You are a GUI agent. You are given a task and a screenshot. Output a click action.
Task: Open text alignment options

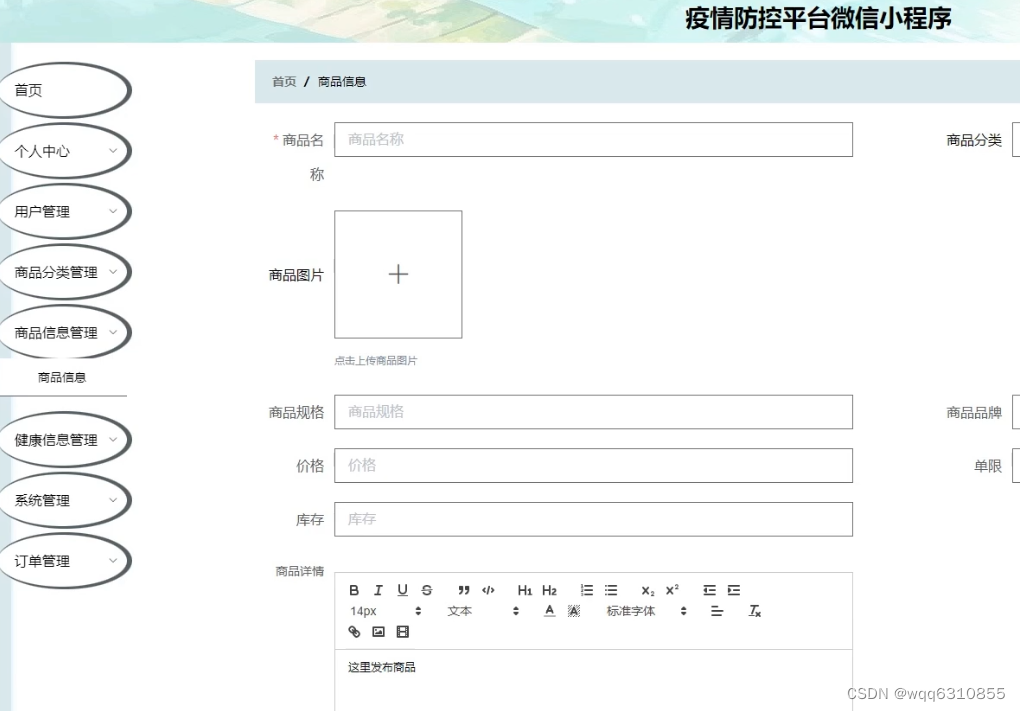pos(717,611)
